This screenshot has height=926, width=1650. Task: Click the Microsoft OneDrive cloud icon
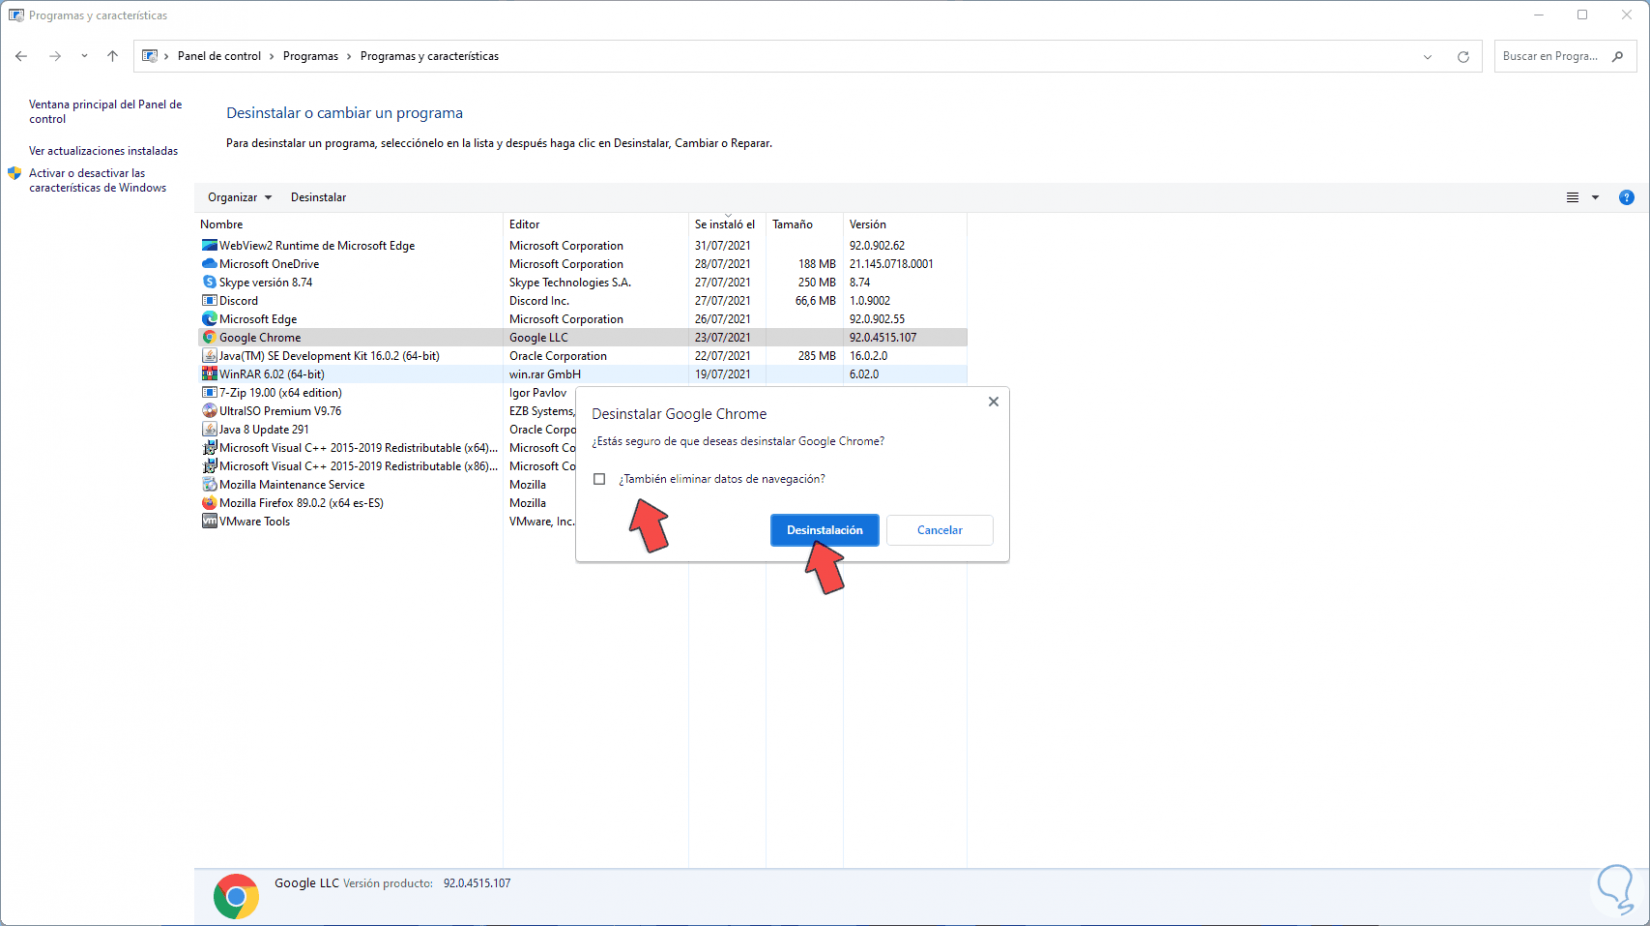(x=209, y=264)
